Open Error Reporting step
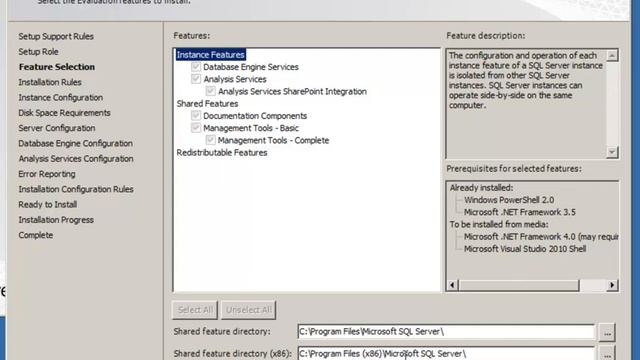 pyautogui.click(x=47, y=174)
